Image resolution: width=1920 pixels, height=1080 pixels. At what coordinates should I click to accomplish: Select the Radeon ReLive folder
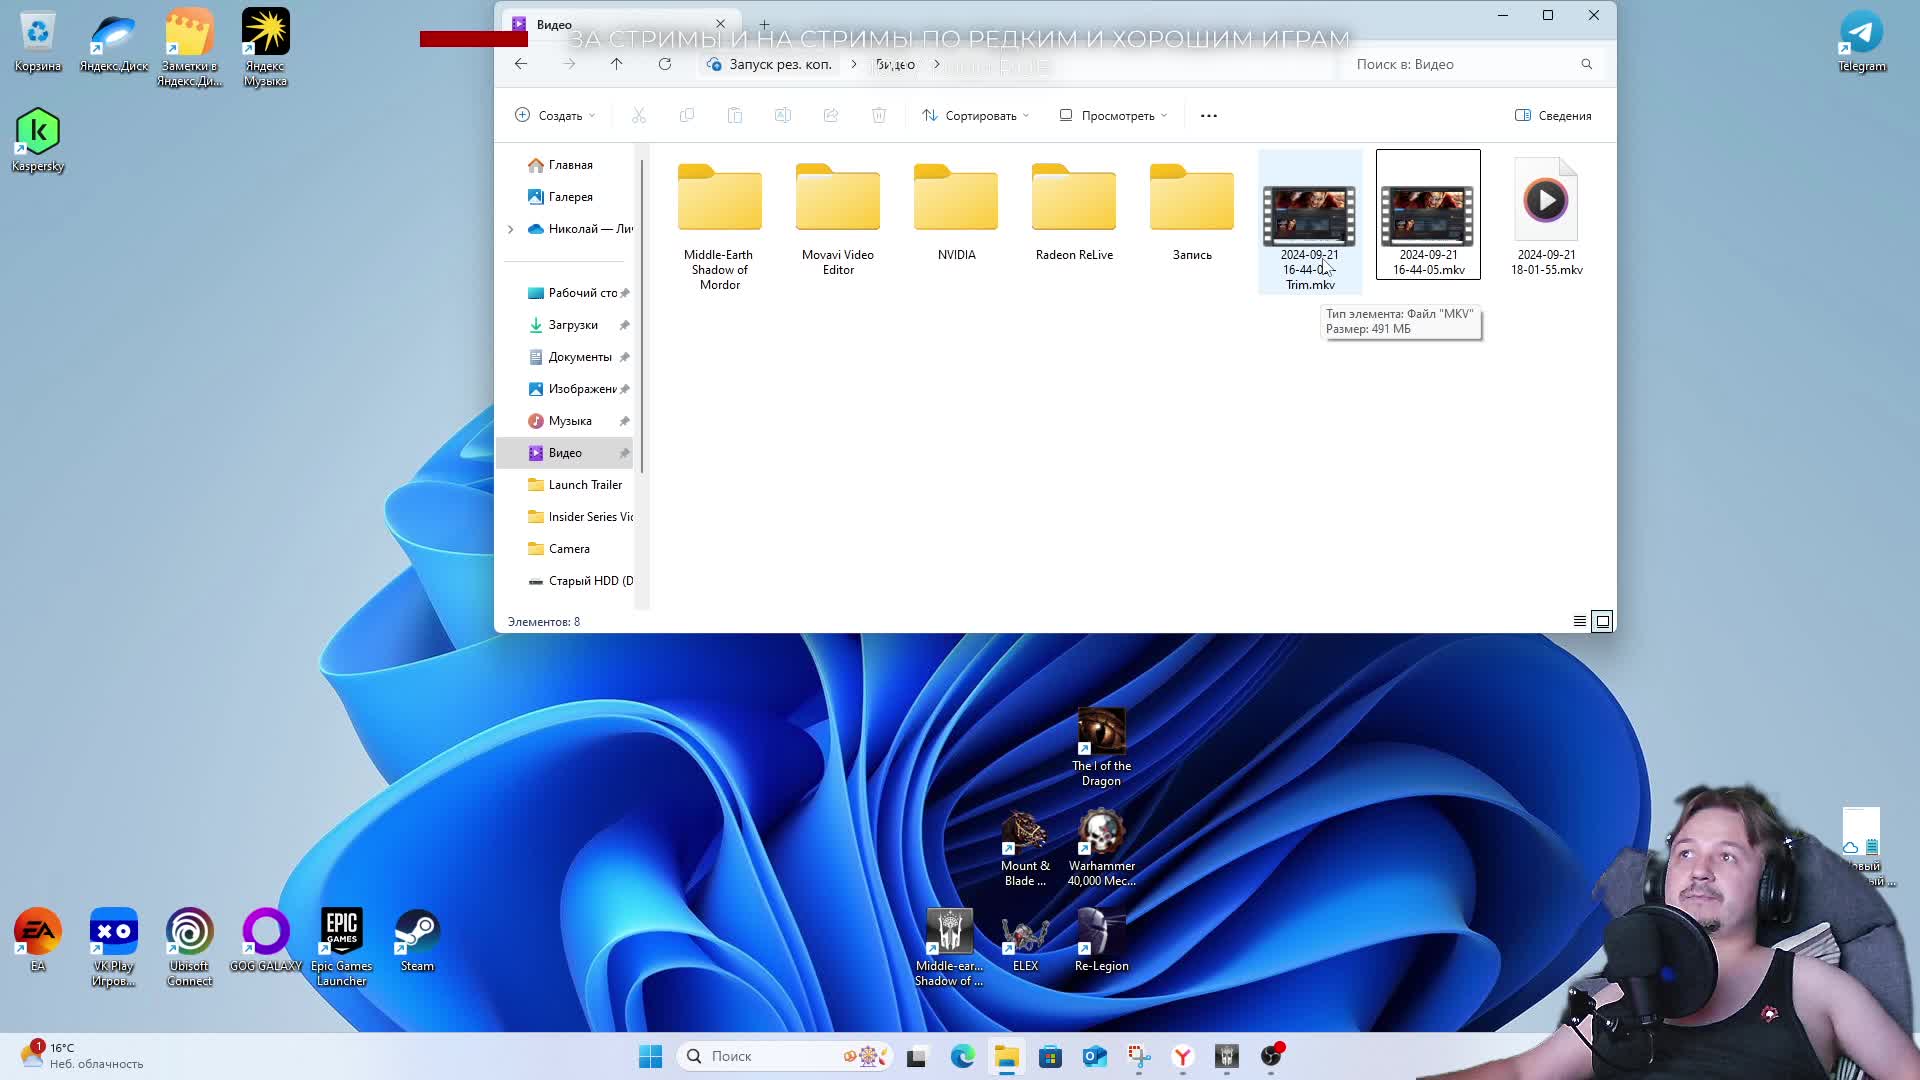[1074, 209]
